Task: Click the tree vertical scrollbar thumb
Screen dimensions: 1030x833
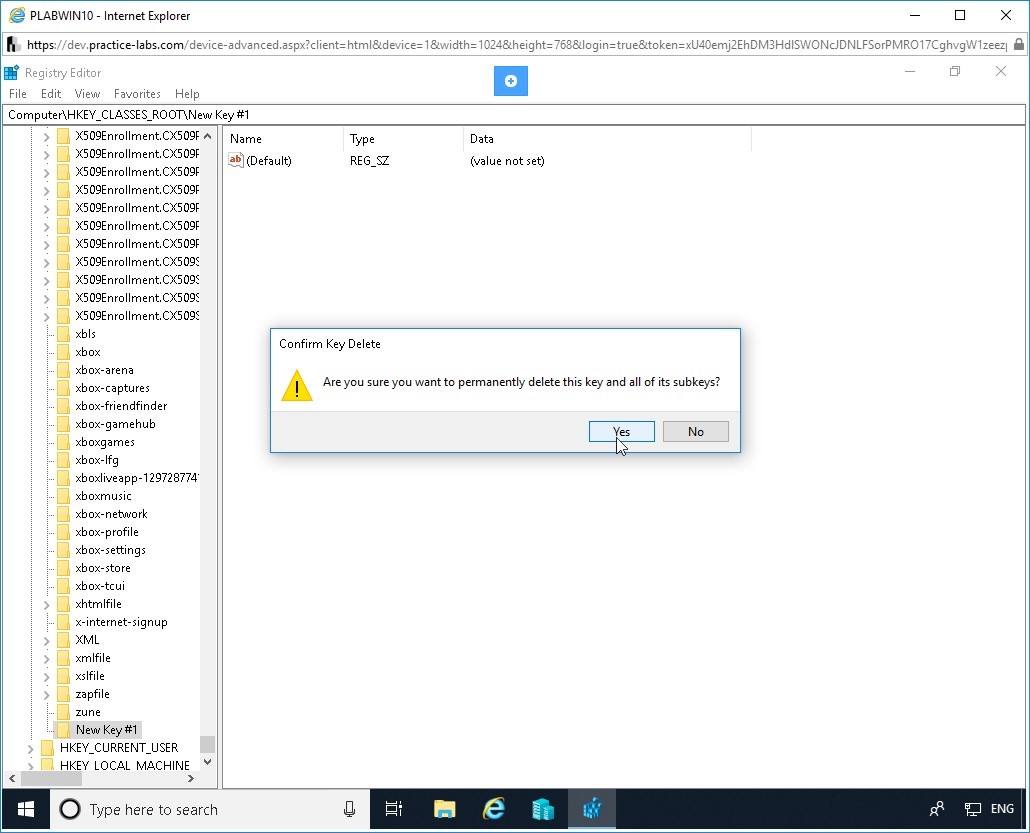Action: pyautogui.click(x=208, y=744)
